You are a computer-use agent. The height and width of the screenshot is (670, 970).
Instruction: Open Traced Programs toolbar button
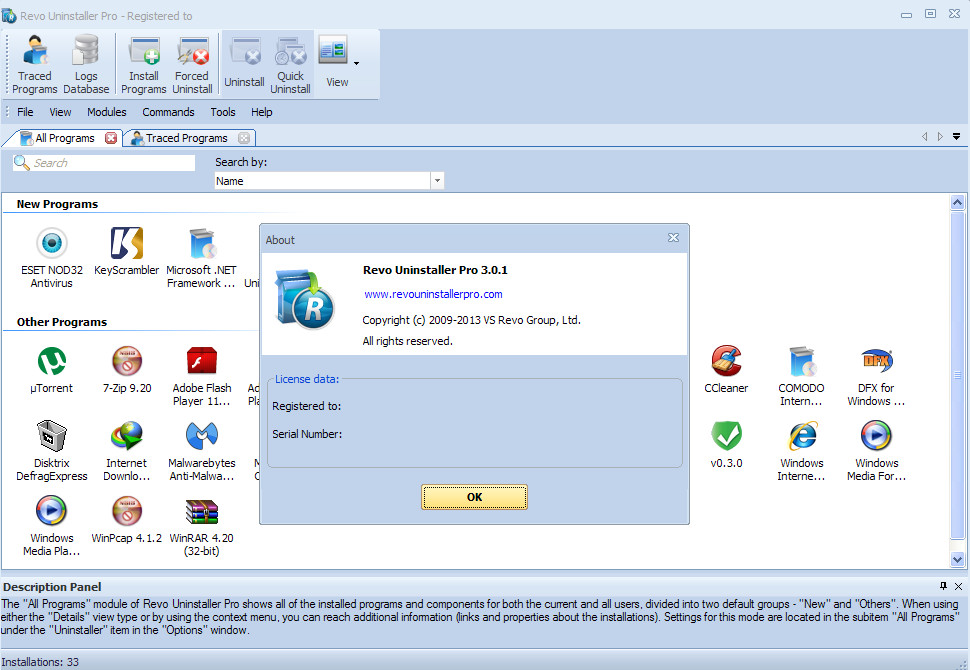[35, 65]
